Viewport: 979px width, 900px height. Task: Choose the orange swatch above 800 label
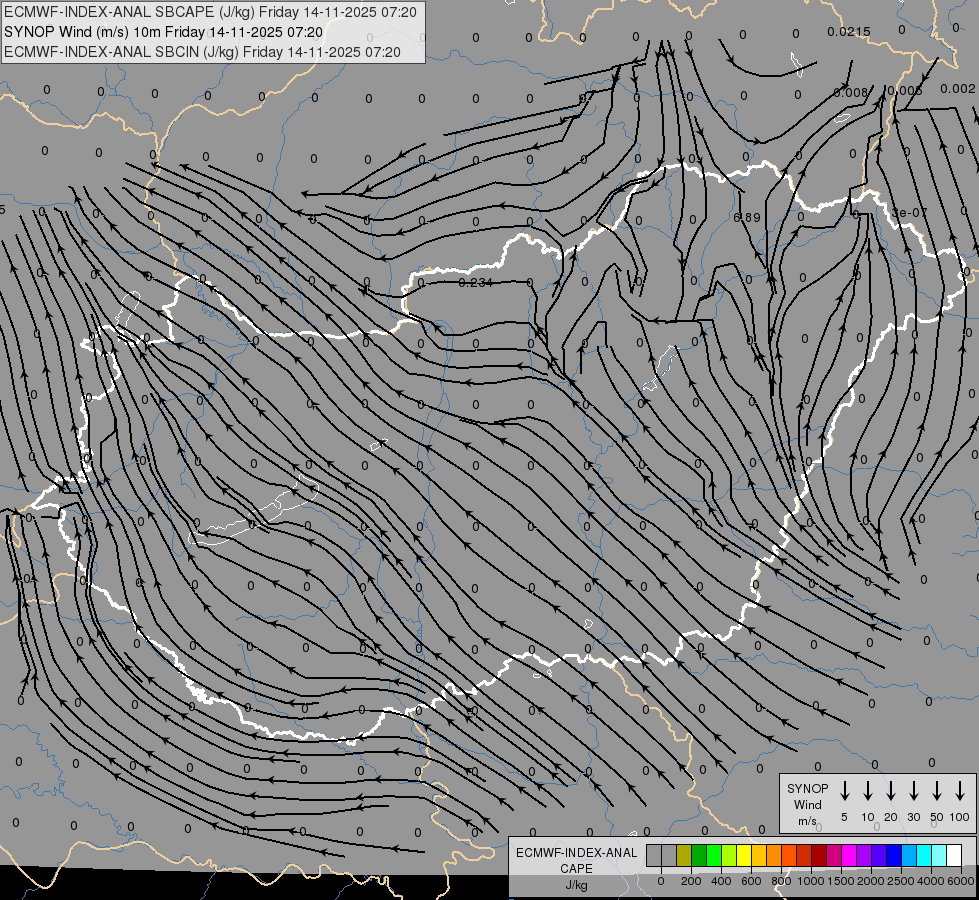(774, 855)
